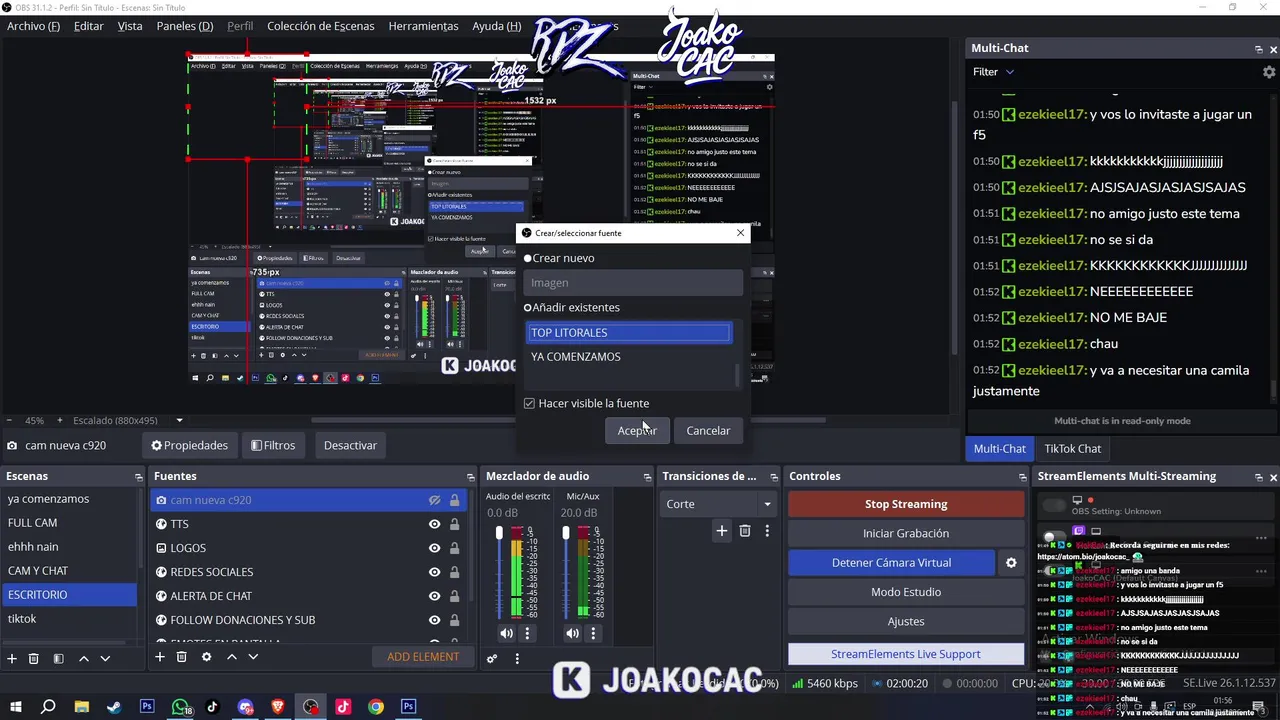Select the CAM Y CHAT scene

(70, 571)
